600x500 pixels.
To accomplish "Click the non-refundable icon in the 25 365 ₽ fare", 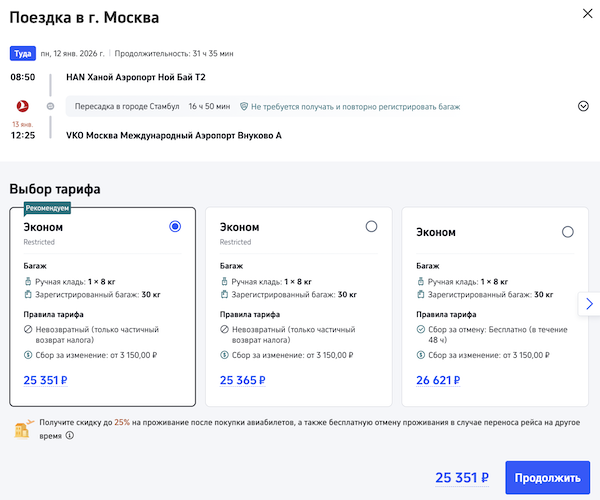I will tap(224, 329).
